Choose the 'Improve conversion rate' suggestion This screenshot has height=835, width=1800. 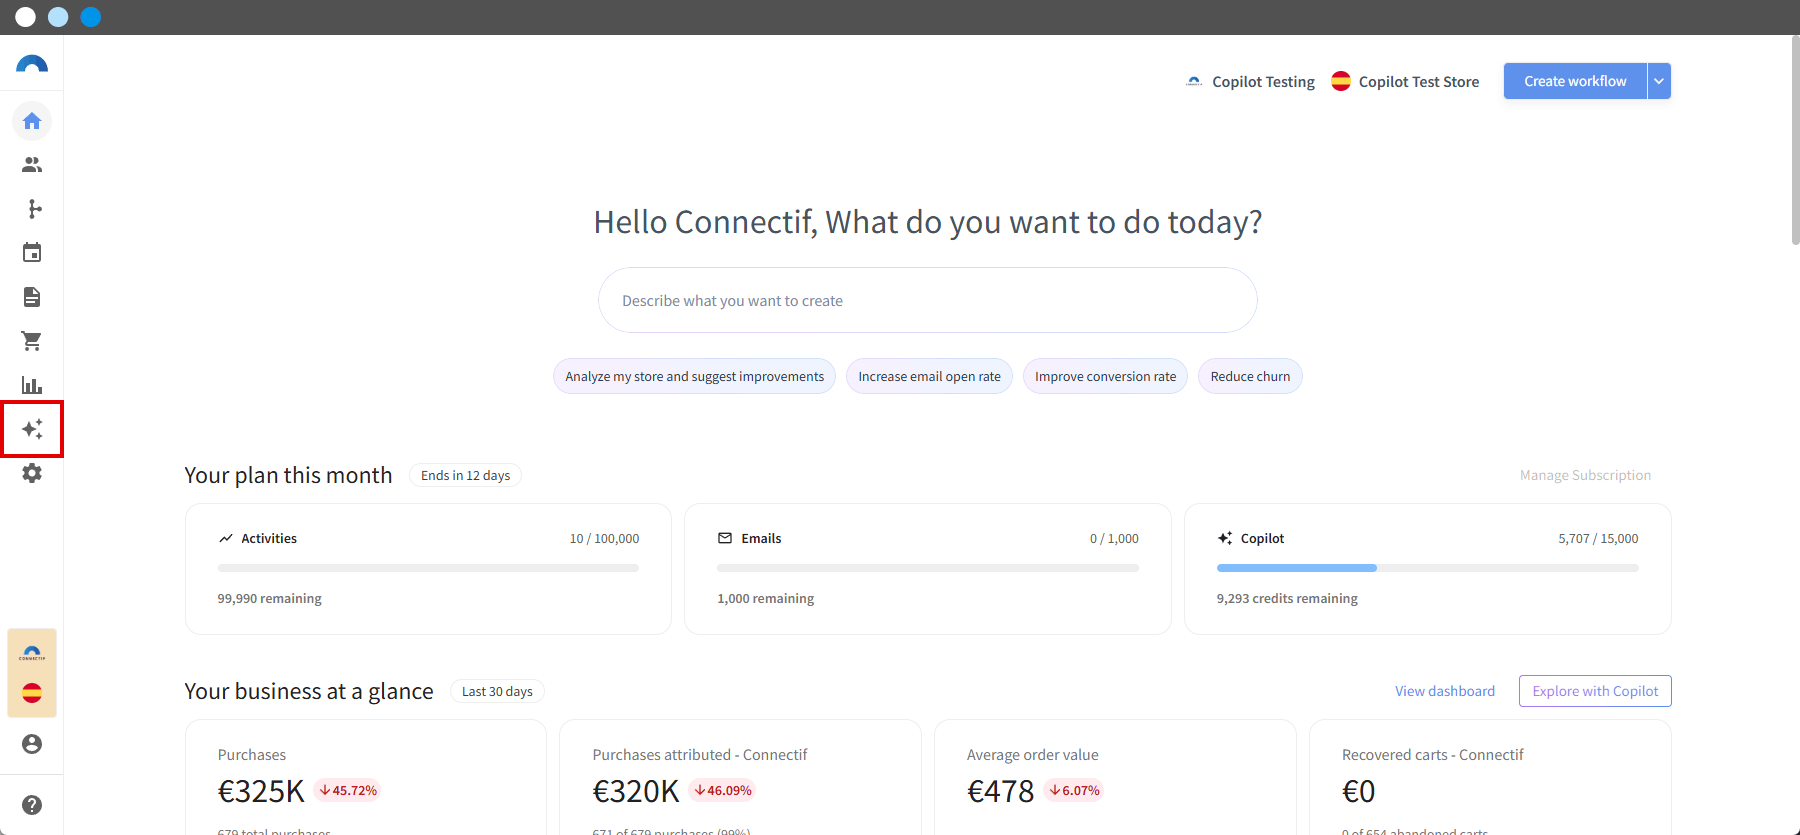[x=1106, y=376]
